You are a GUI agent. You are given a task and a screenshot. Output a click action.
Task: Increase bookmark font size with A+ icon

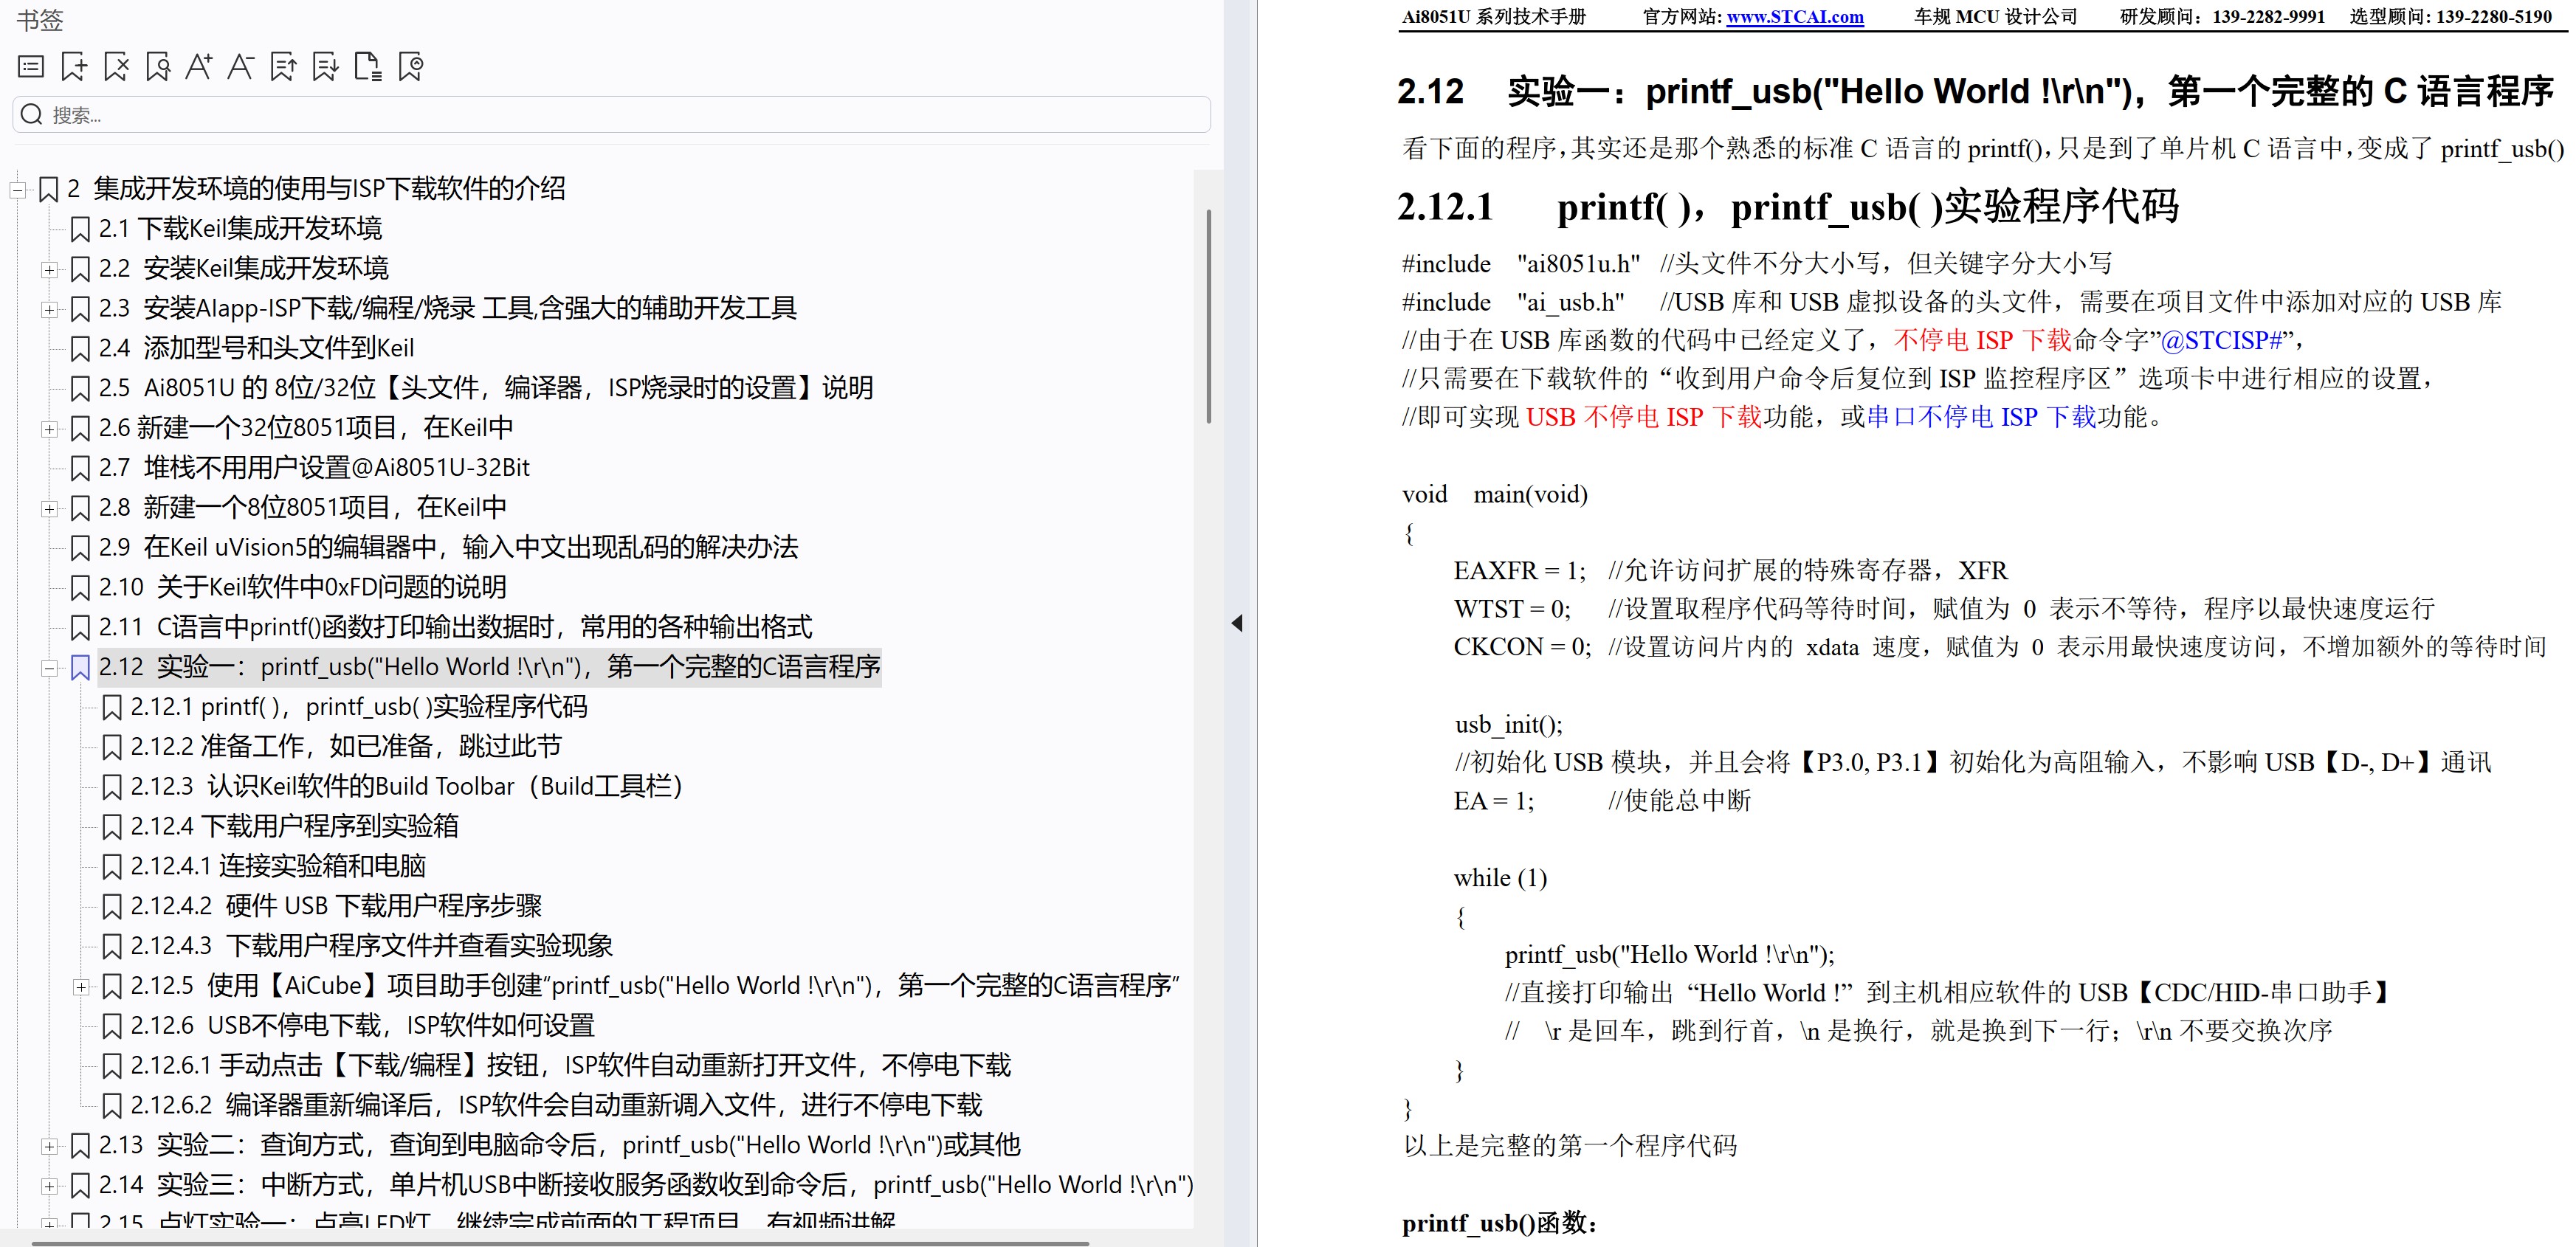(199, 67)
